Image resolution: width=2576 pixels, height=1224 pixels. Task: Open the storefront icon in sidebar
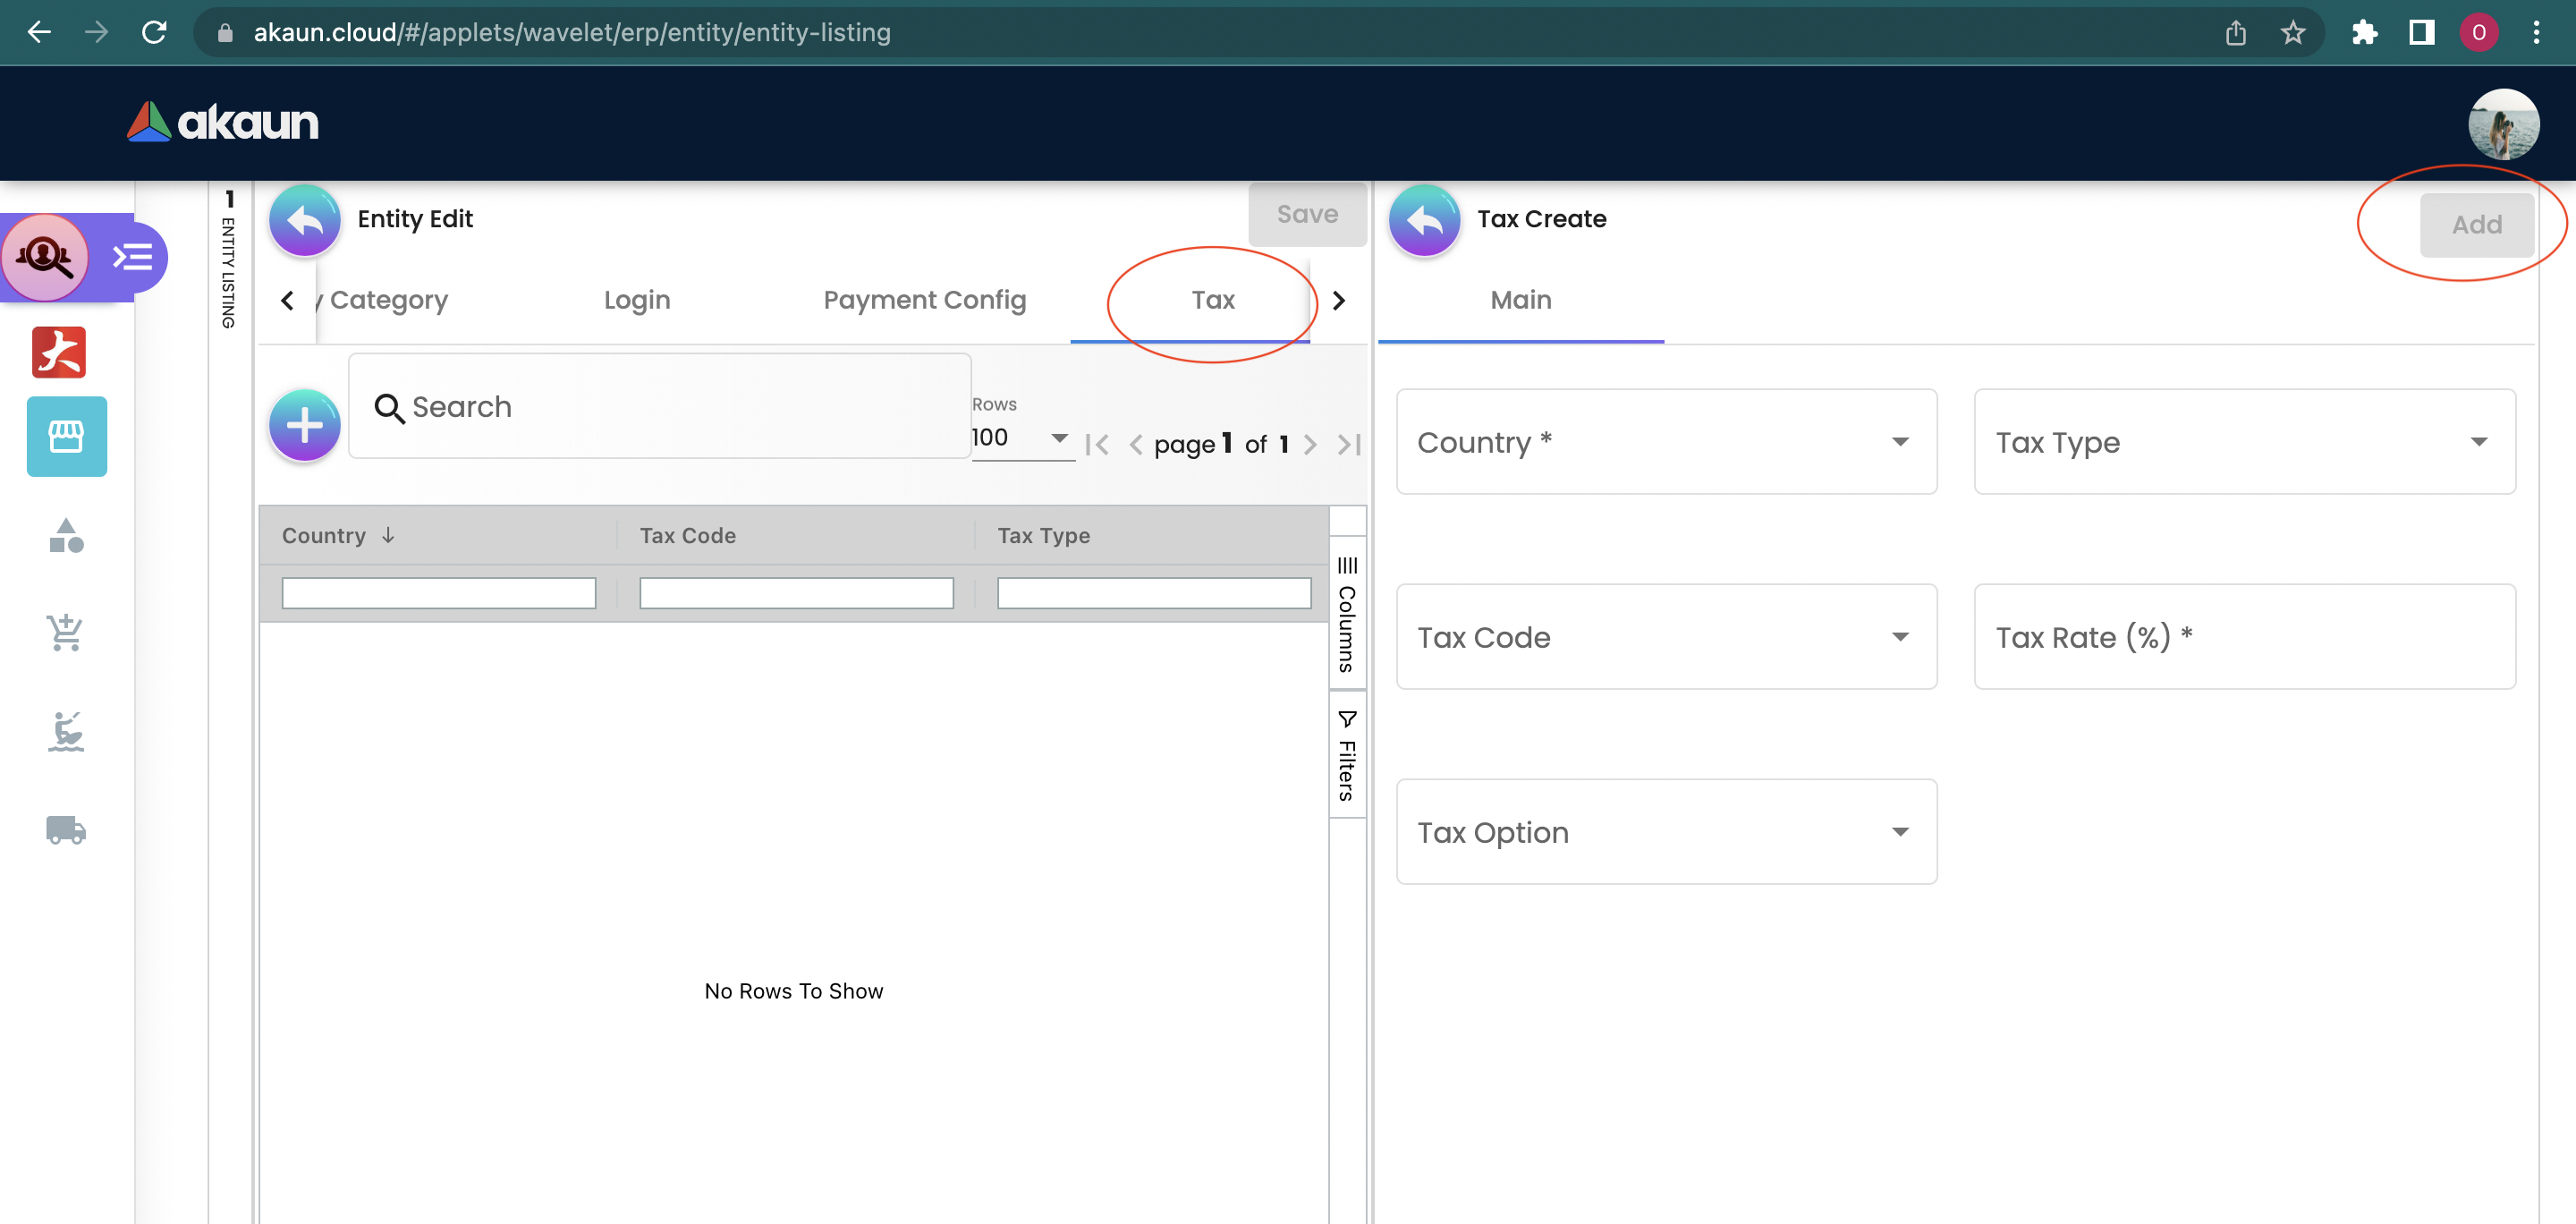point(66,436)
